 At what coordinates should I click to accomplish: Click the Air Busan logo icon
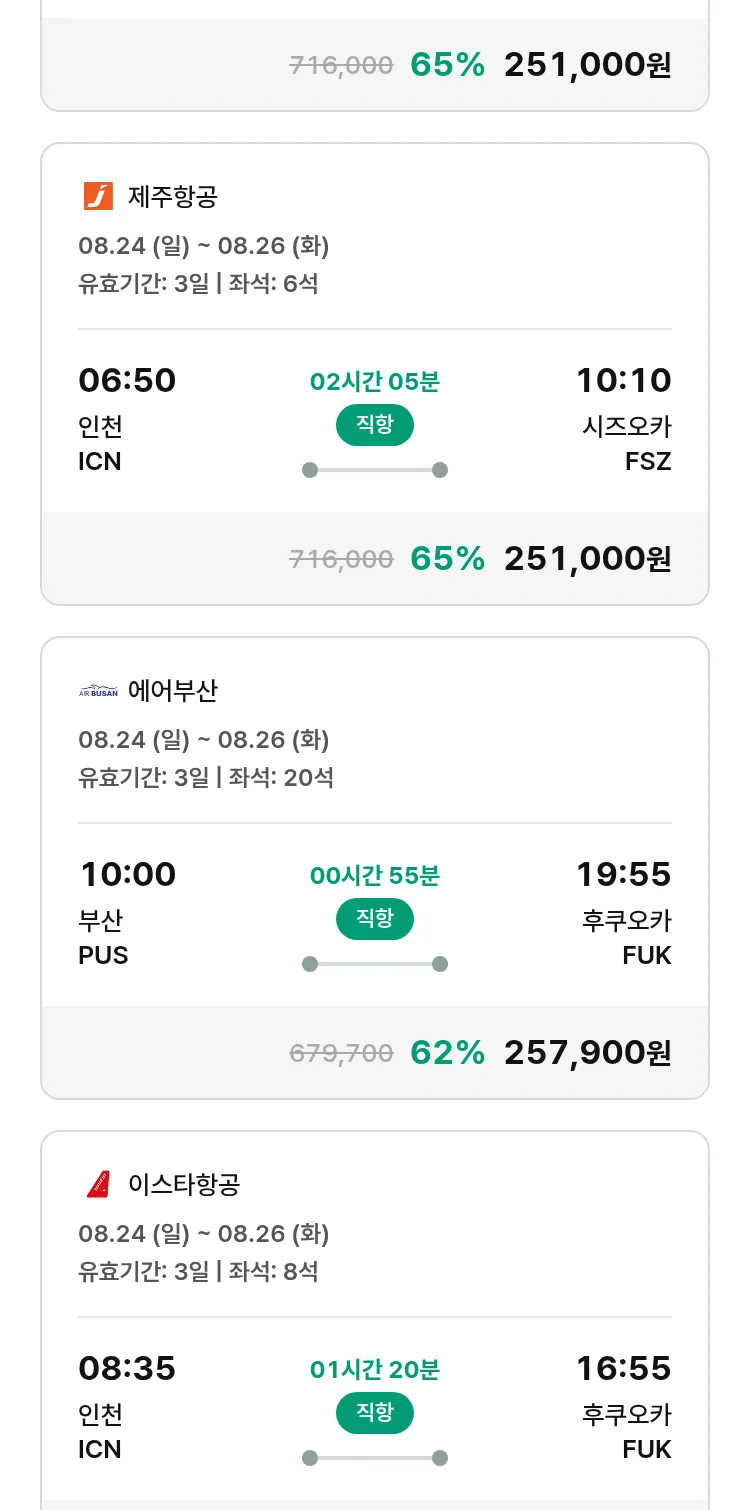tap(98, 690)
